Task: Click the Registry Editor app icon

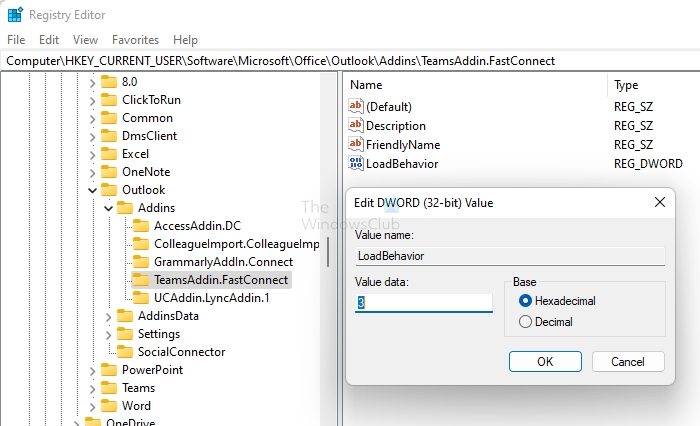Action: click(x=14, y=15)
